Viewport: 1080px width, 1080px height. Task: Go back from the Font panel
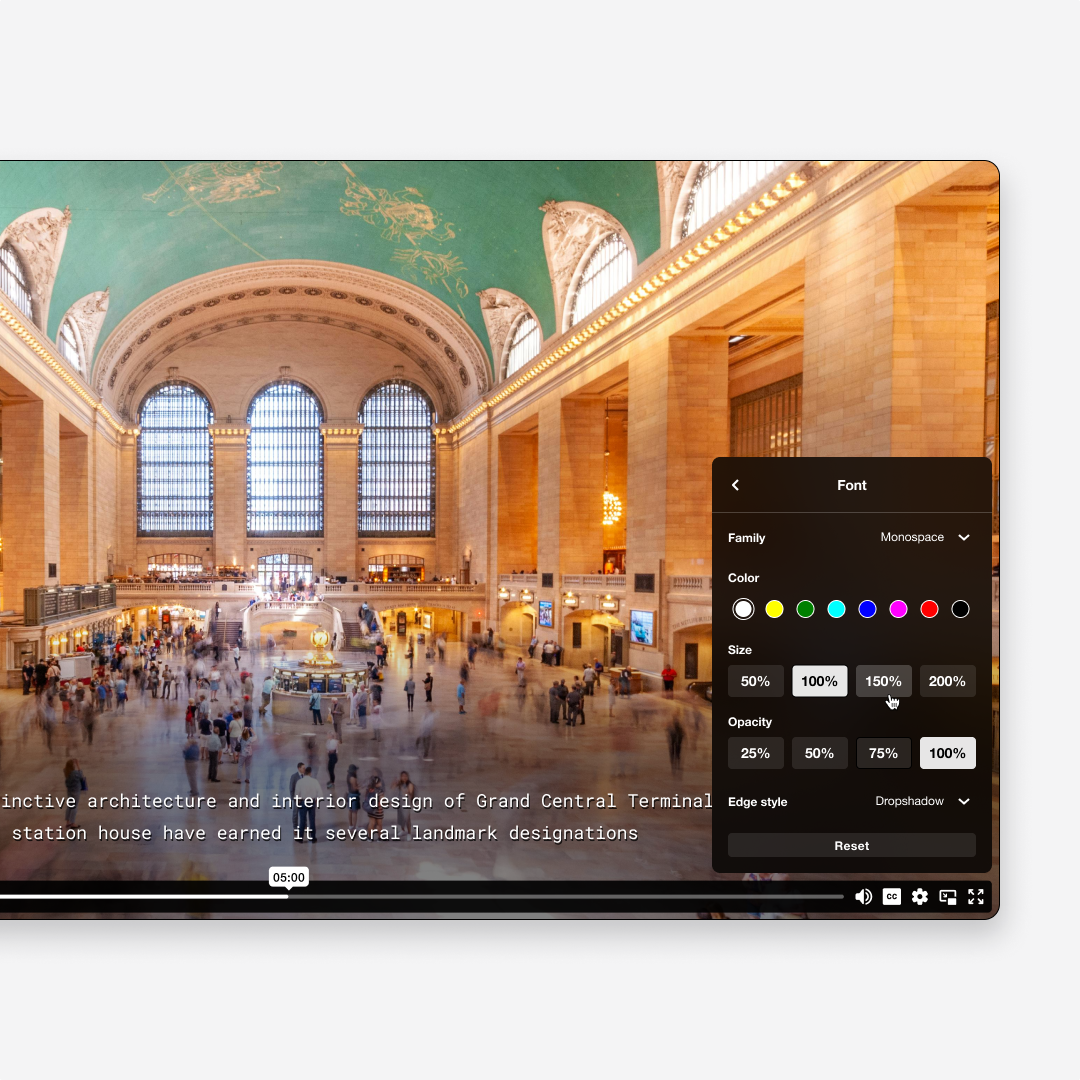(x=736, y=485)
